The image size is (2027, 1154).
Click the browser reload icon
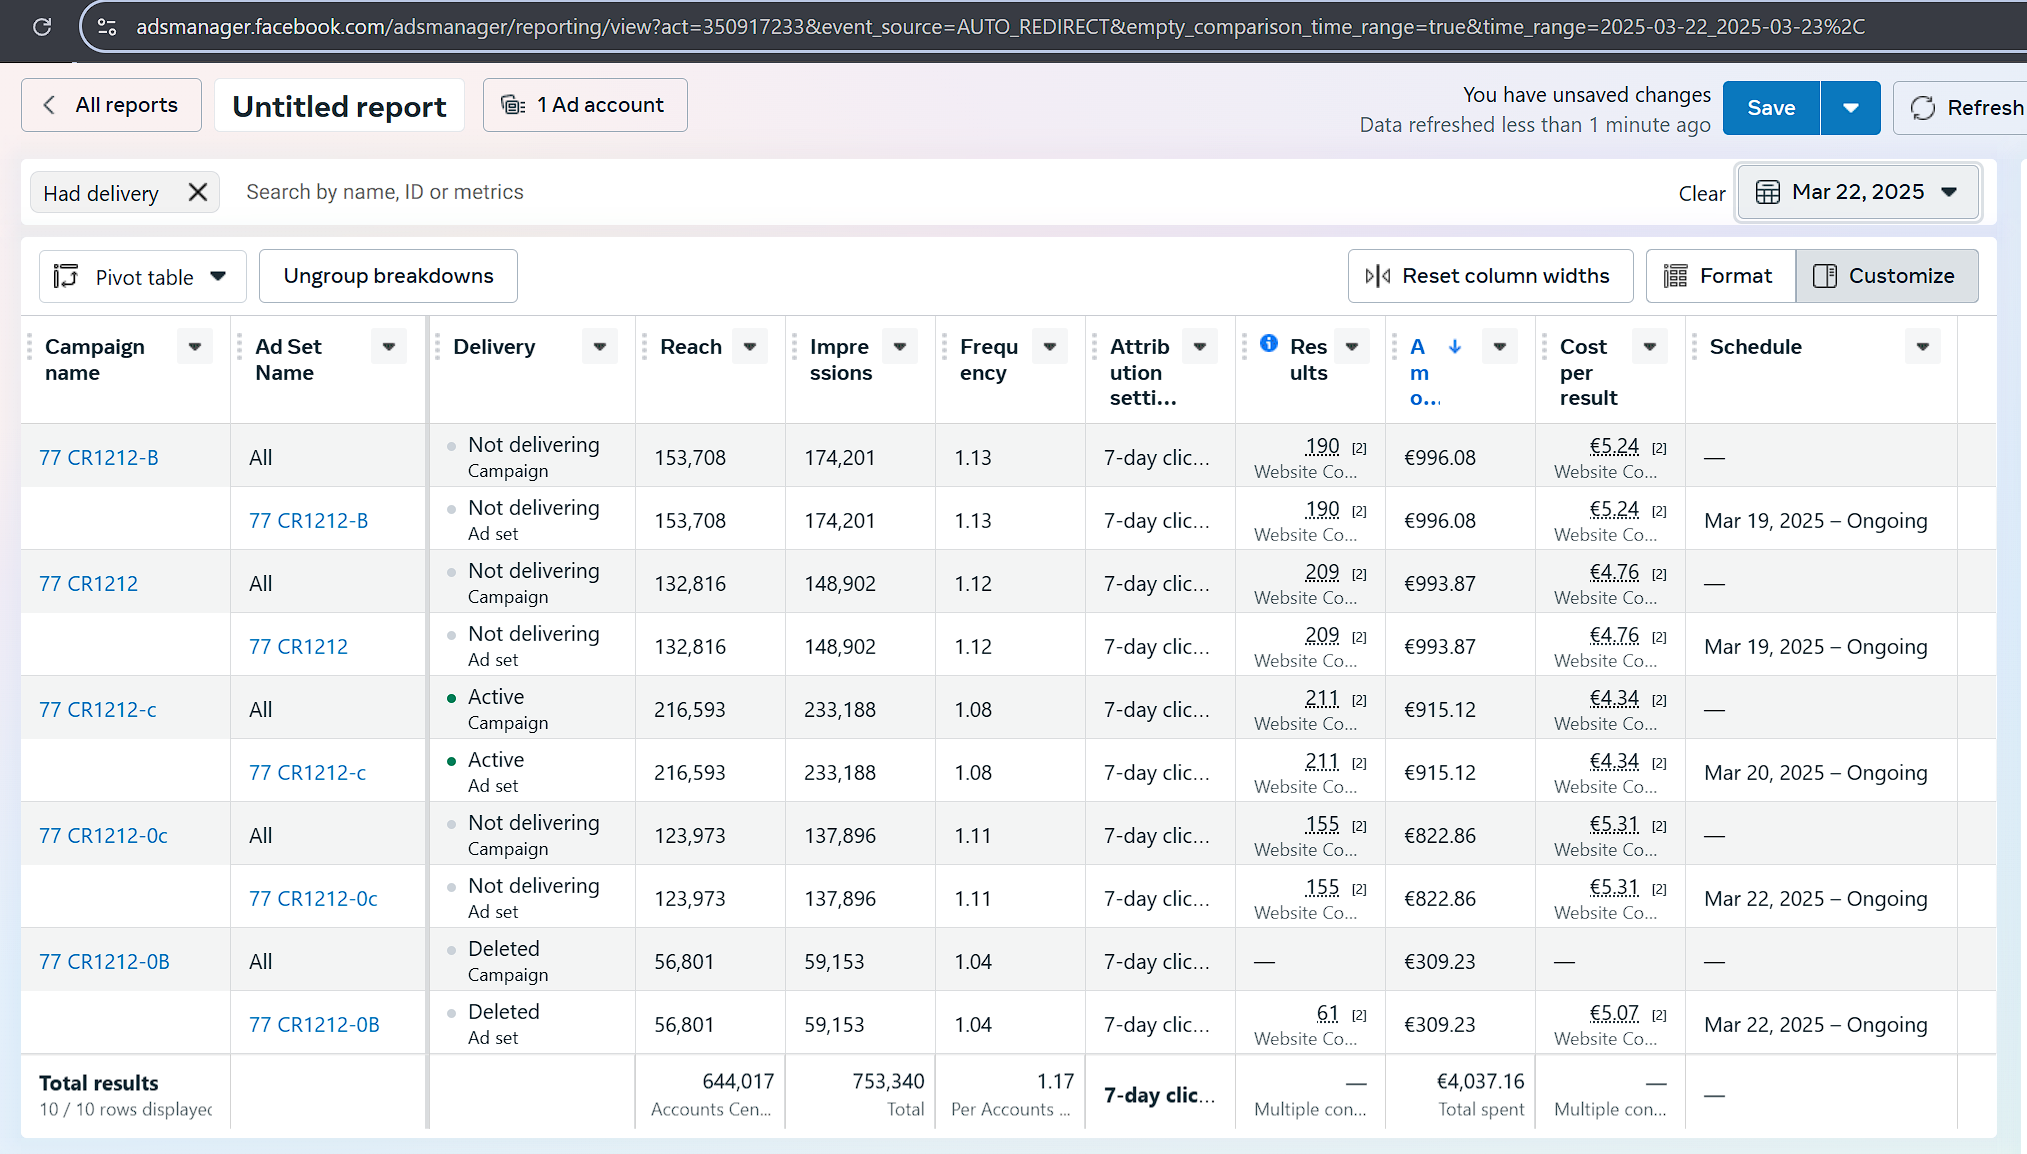pos(42,27)
